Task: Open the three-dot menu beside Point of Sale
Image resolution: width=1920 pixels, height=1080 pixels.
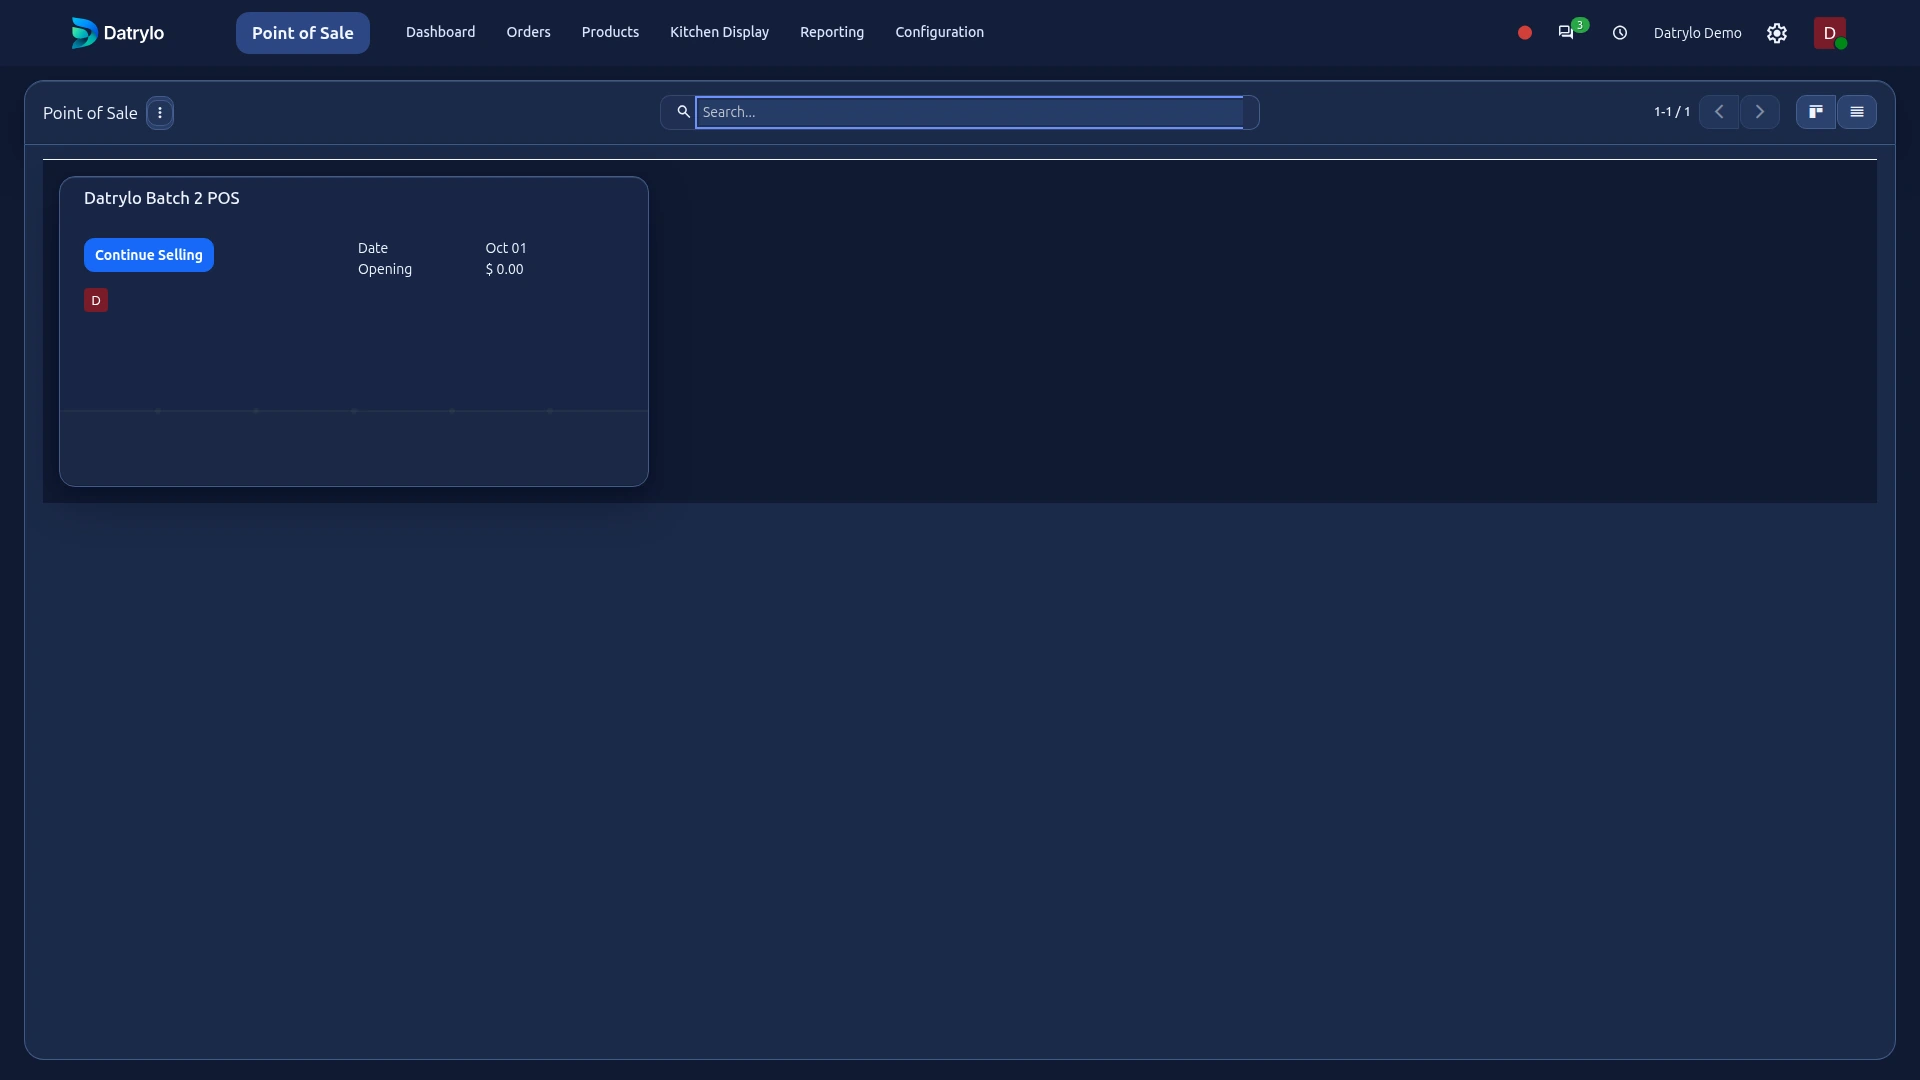Action: click(160, 113)
